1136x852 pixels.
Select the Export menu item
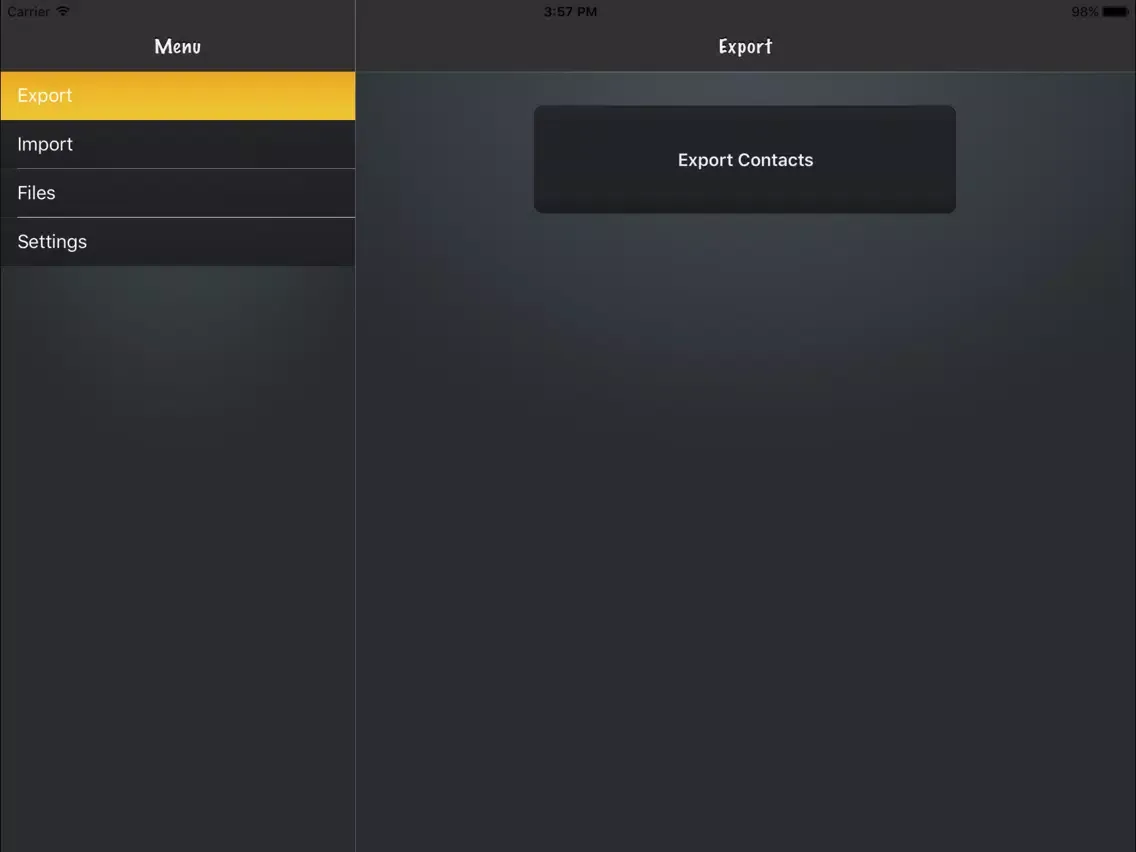[x=178, y=96]
